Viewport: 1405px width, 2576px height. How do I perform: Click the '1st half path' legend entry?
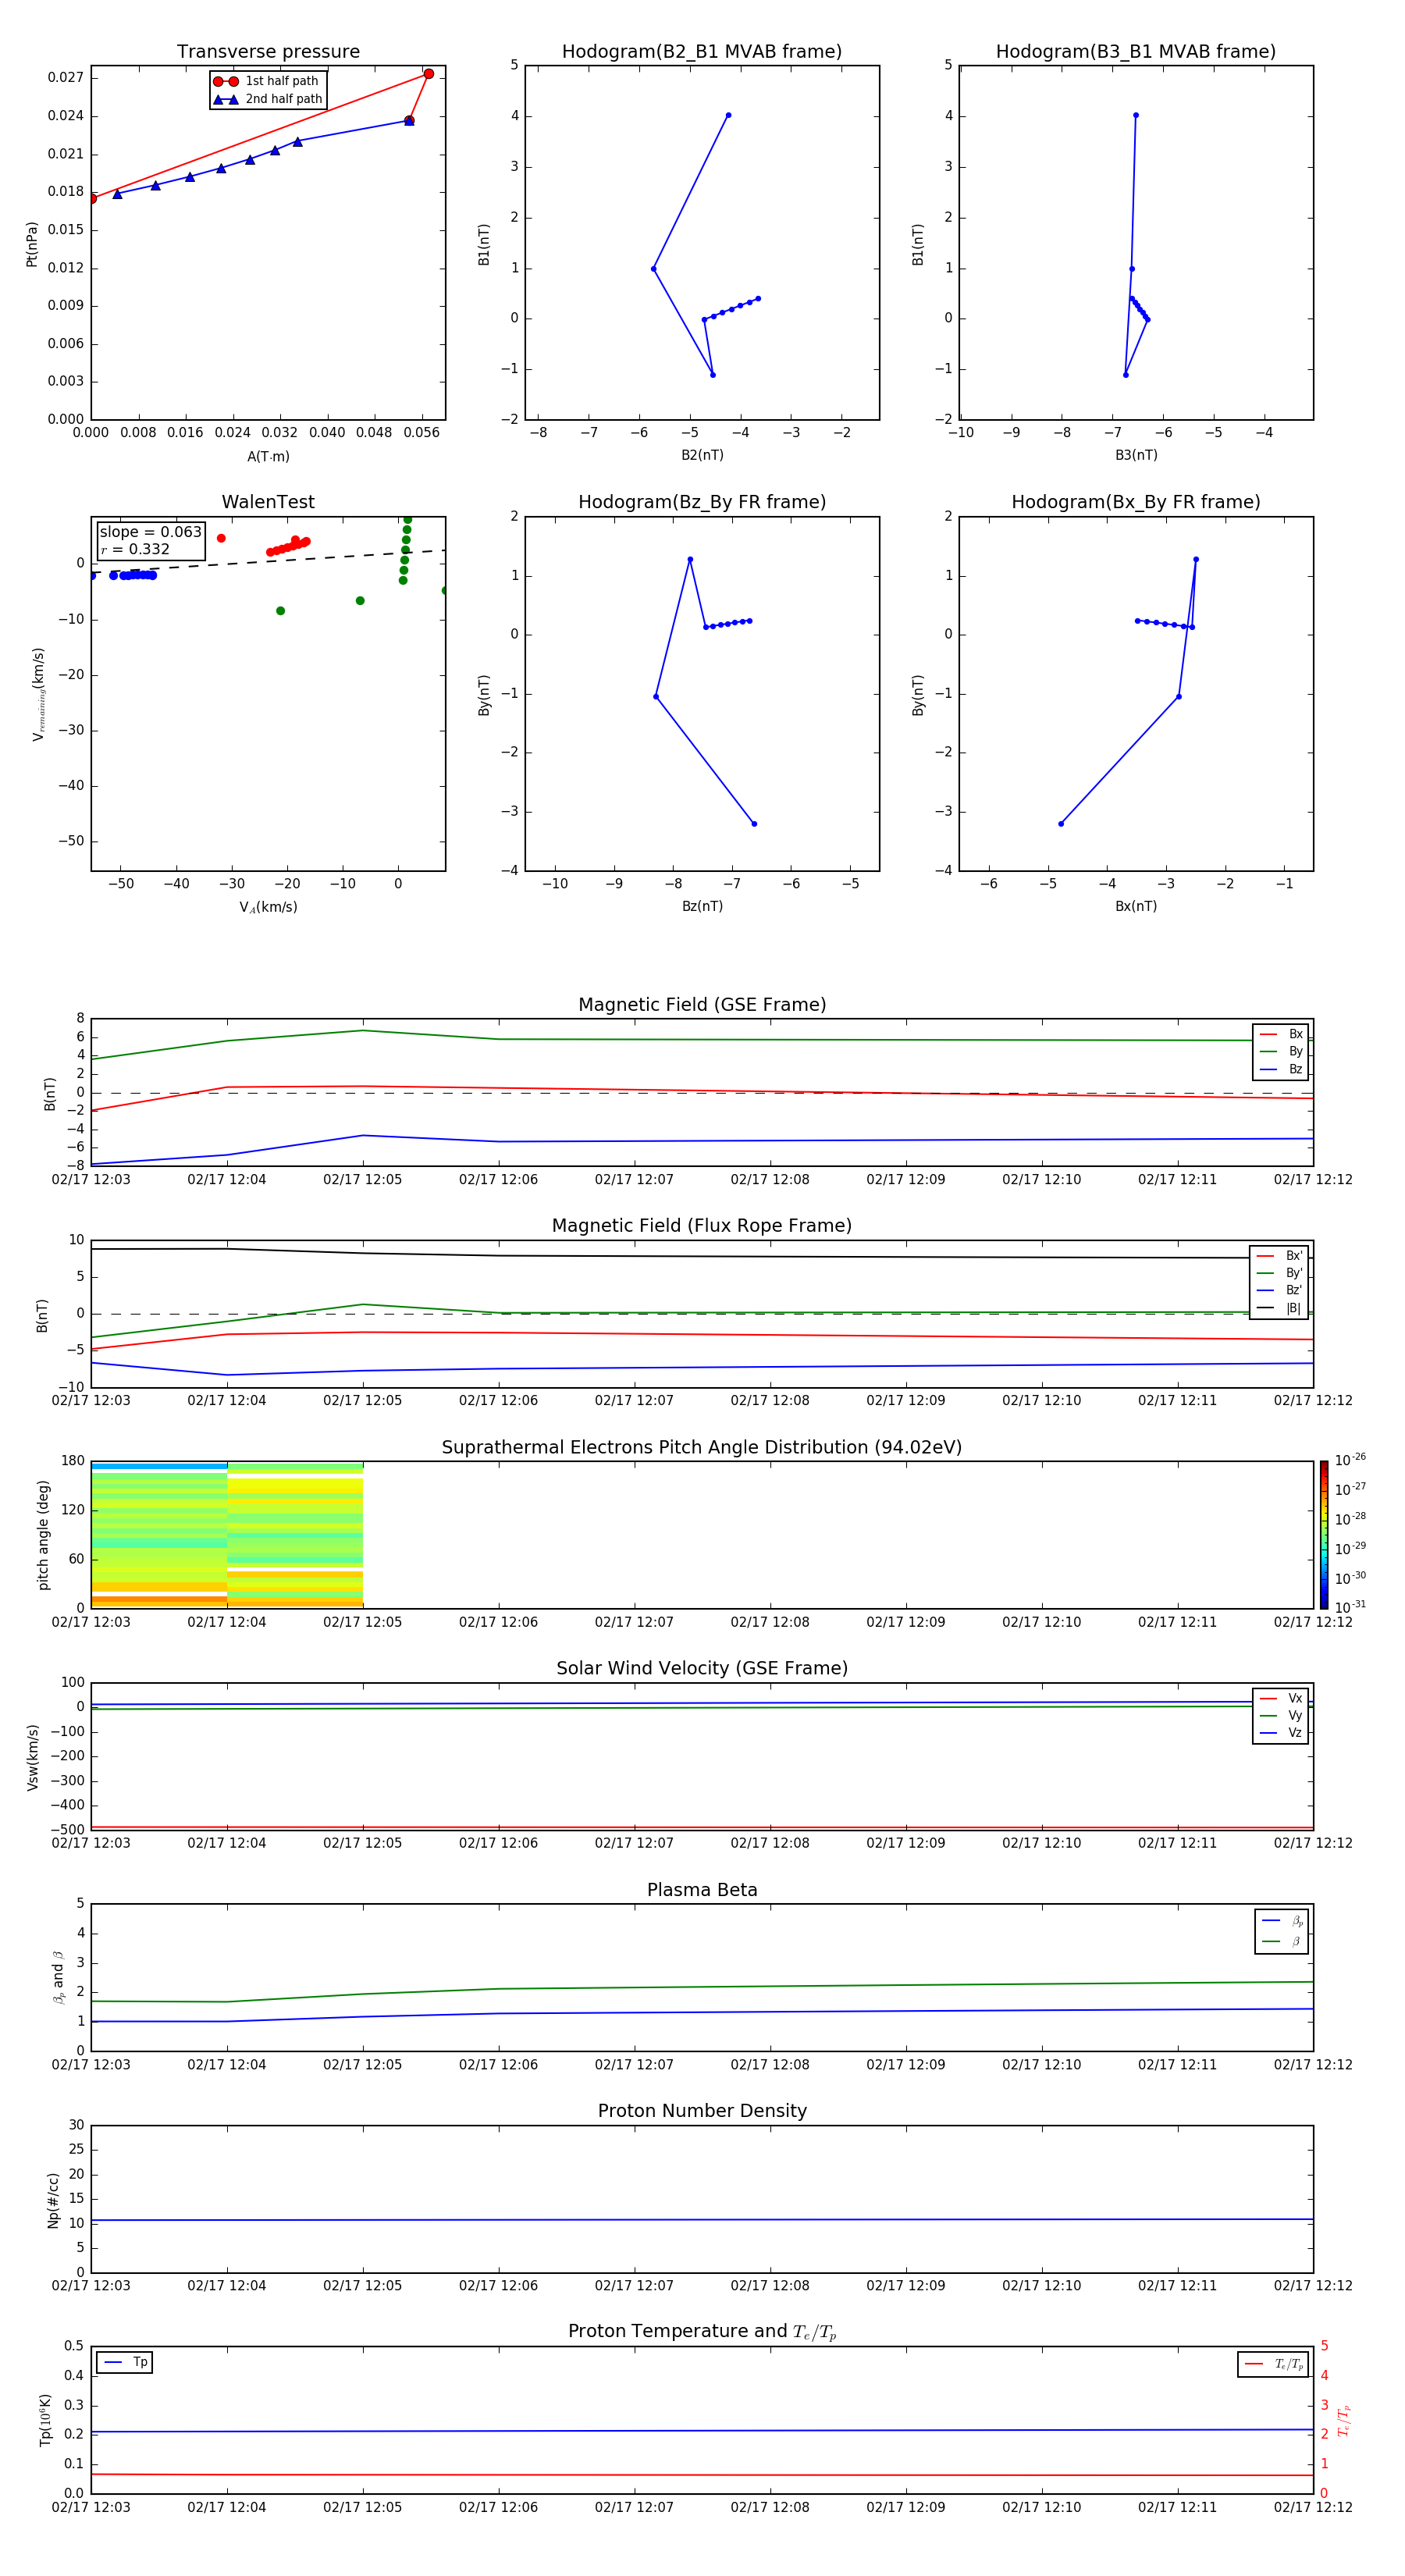point(266,81)
